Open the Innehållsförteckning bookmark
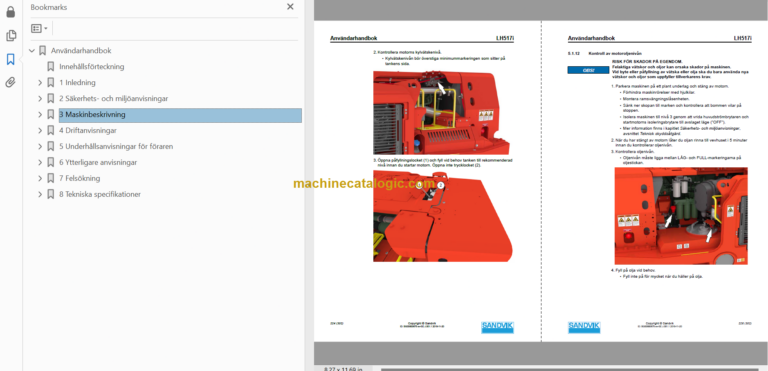Screen dimensions: 768x371 (92, 67)
